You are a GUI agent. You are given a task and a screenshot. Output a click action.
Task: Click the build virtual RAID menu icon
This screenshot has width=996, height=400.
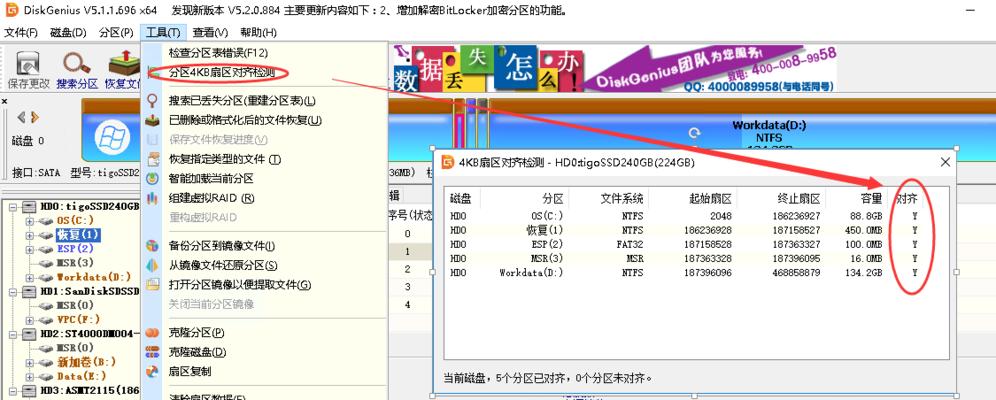pos(152,198)
